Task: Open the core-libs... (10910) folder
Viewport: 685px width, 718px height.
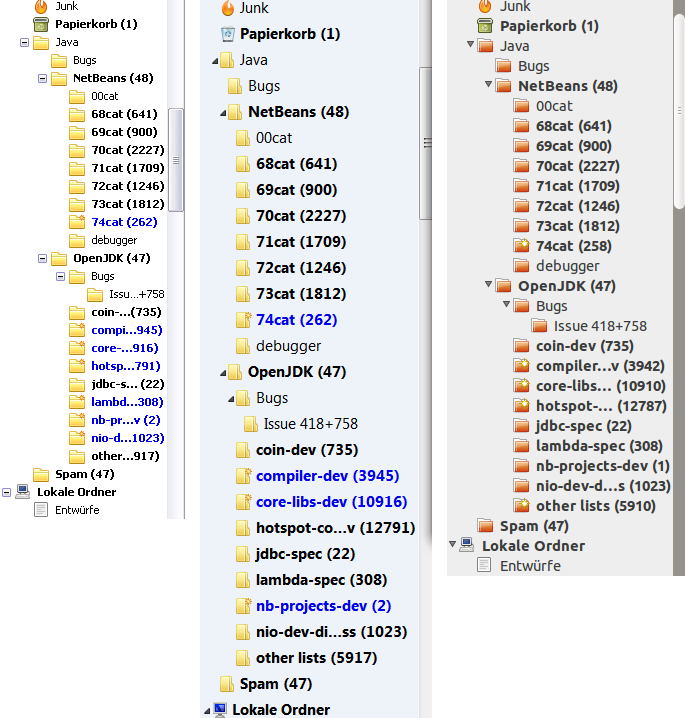Action: 600,386
